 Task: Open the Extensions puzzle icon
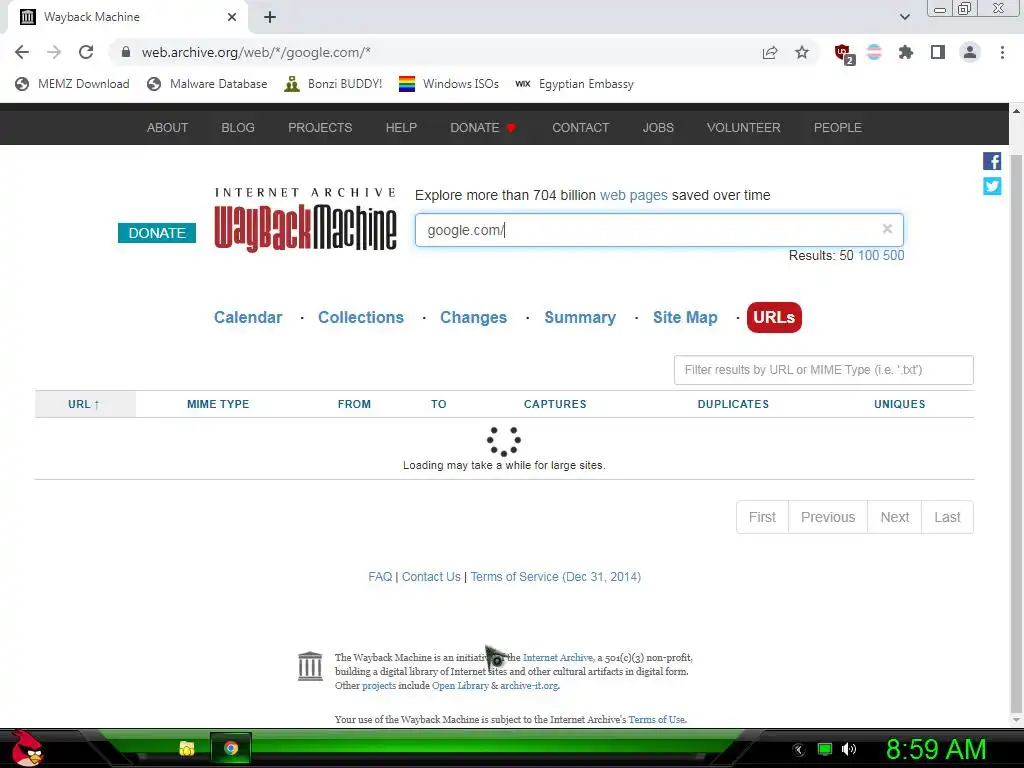906,52
